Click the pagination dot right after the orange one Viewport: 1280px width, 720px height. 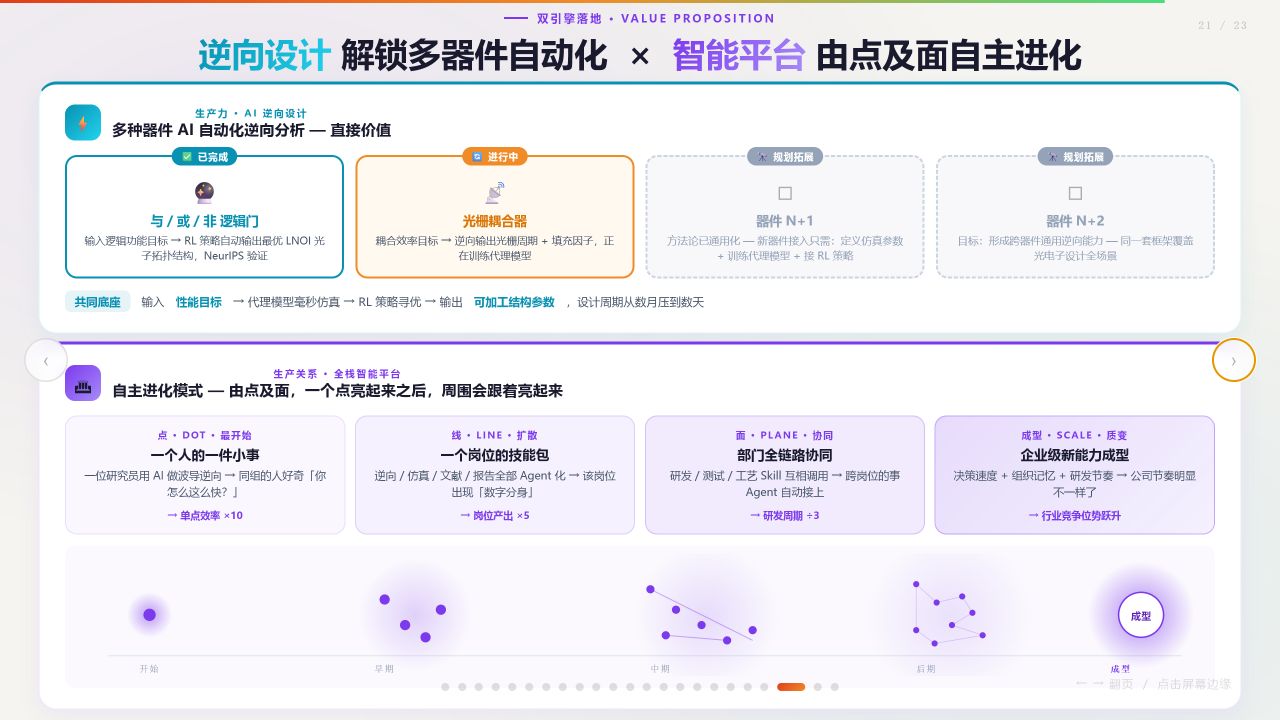point(818,687)
